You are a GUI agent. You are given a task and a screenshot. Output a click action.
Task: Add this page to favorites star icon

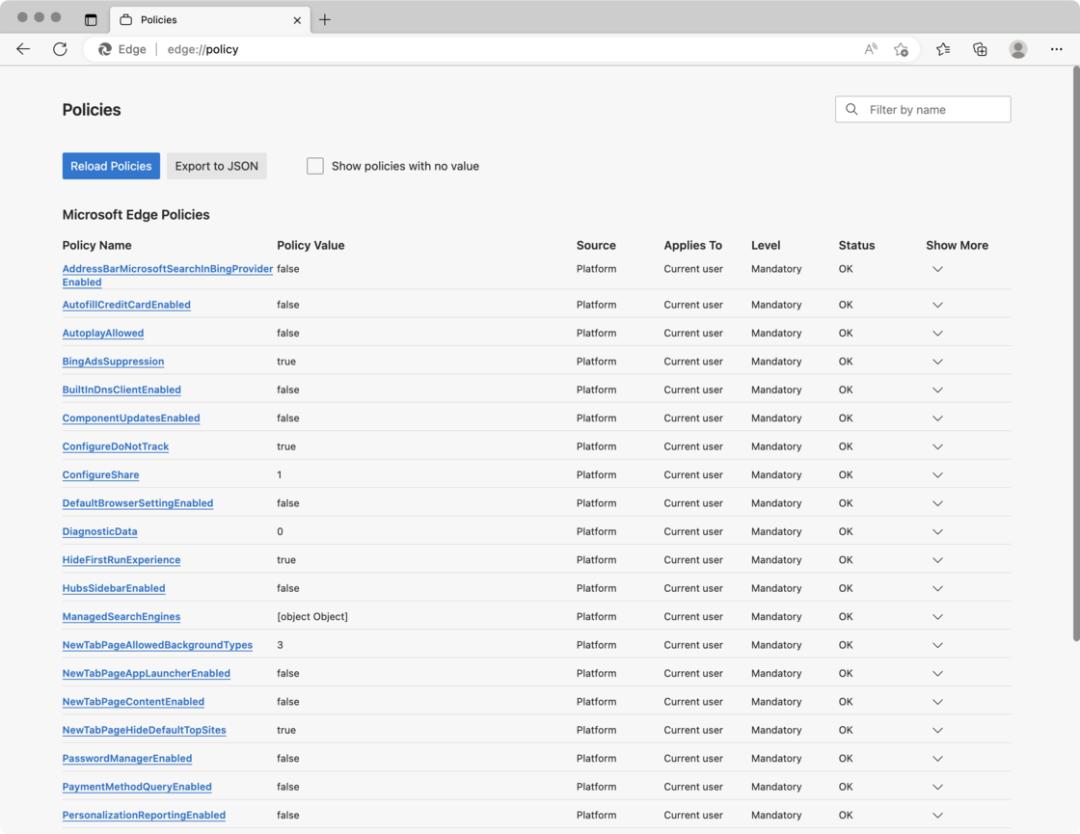point(901,49)
